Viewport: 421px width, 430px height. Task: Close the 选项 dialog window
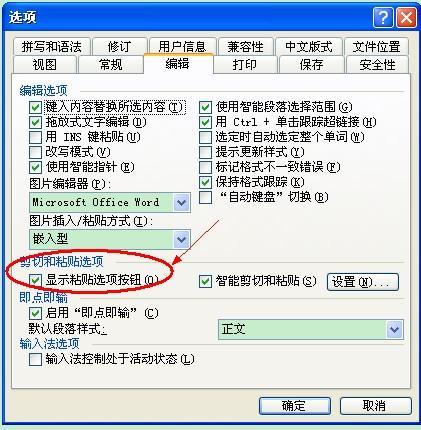(406, 17)
